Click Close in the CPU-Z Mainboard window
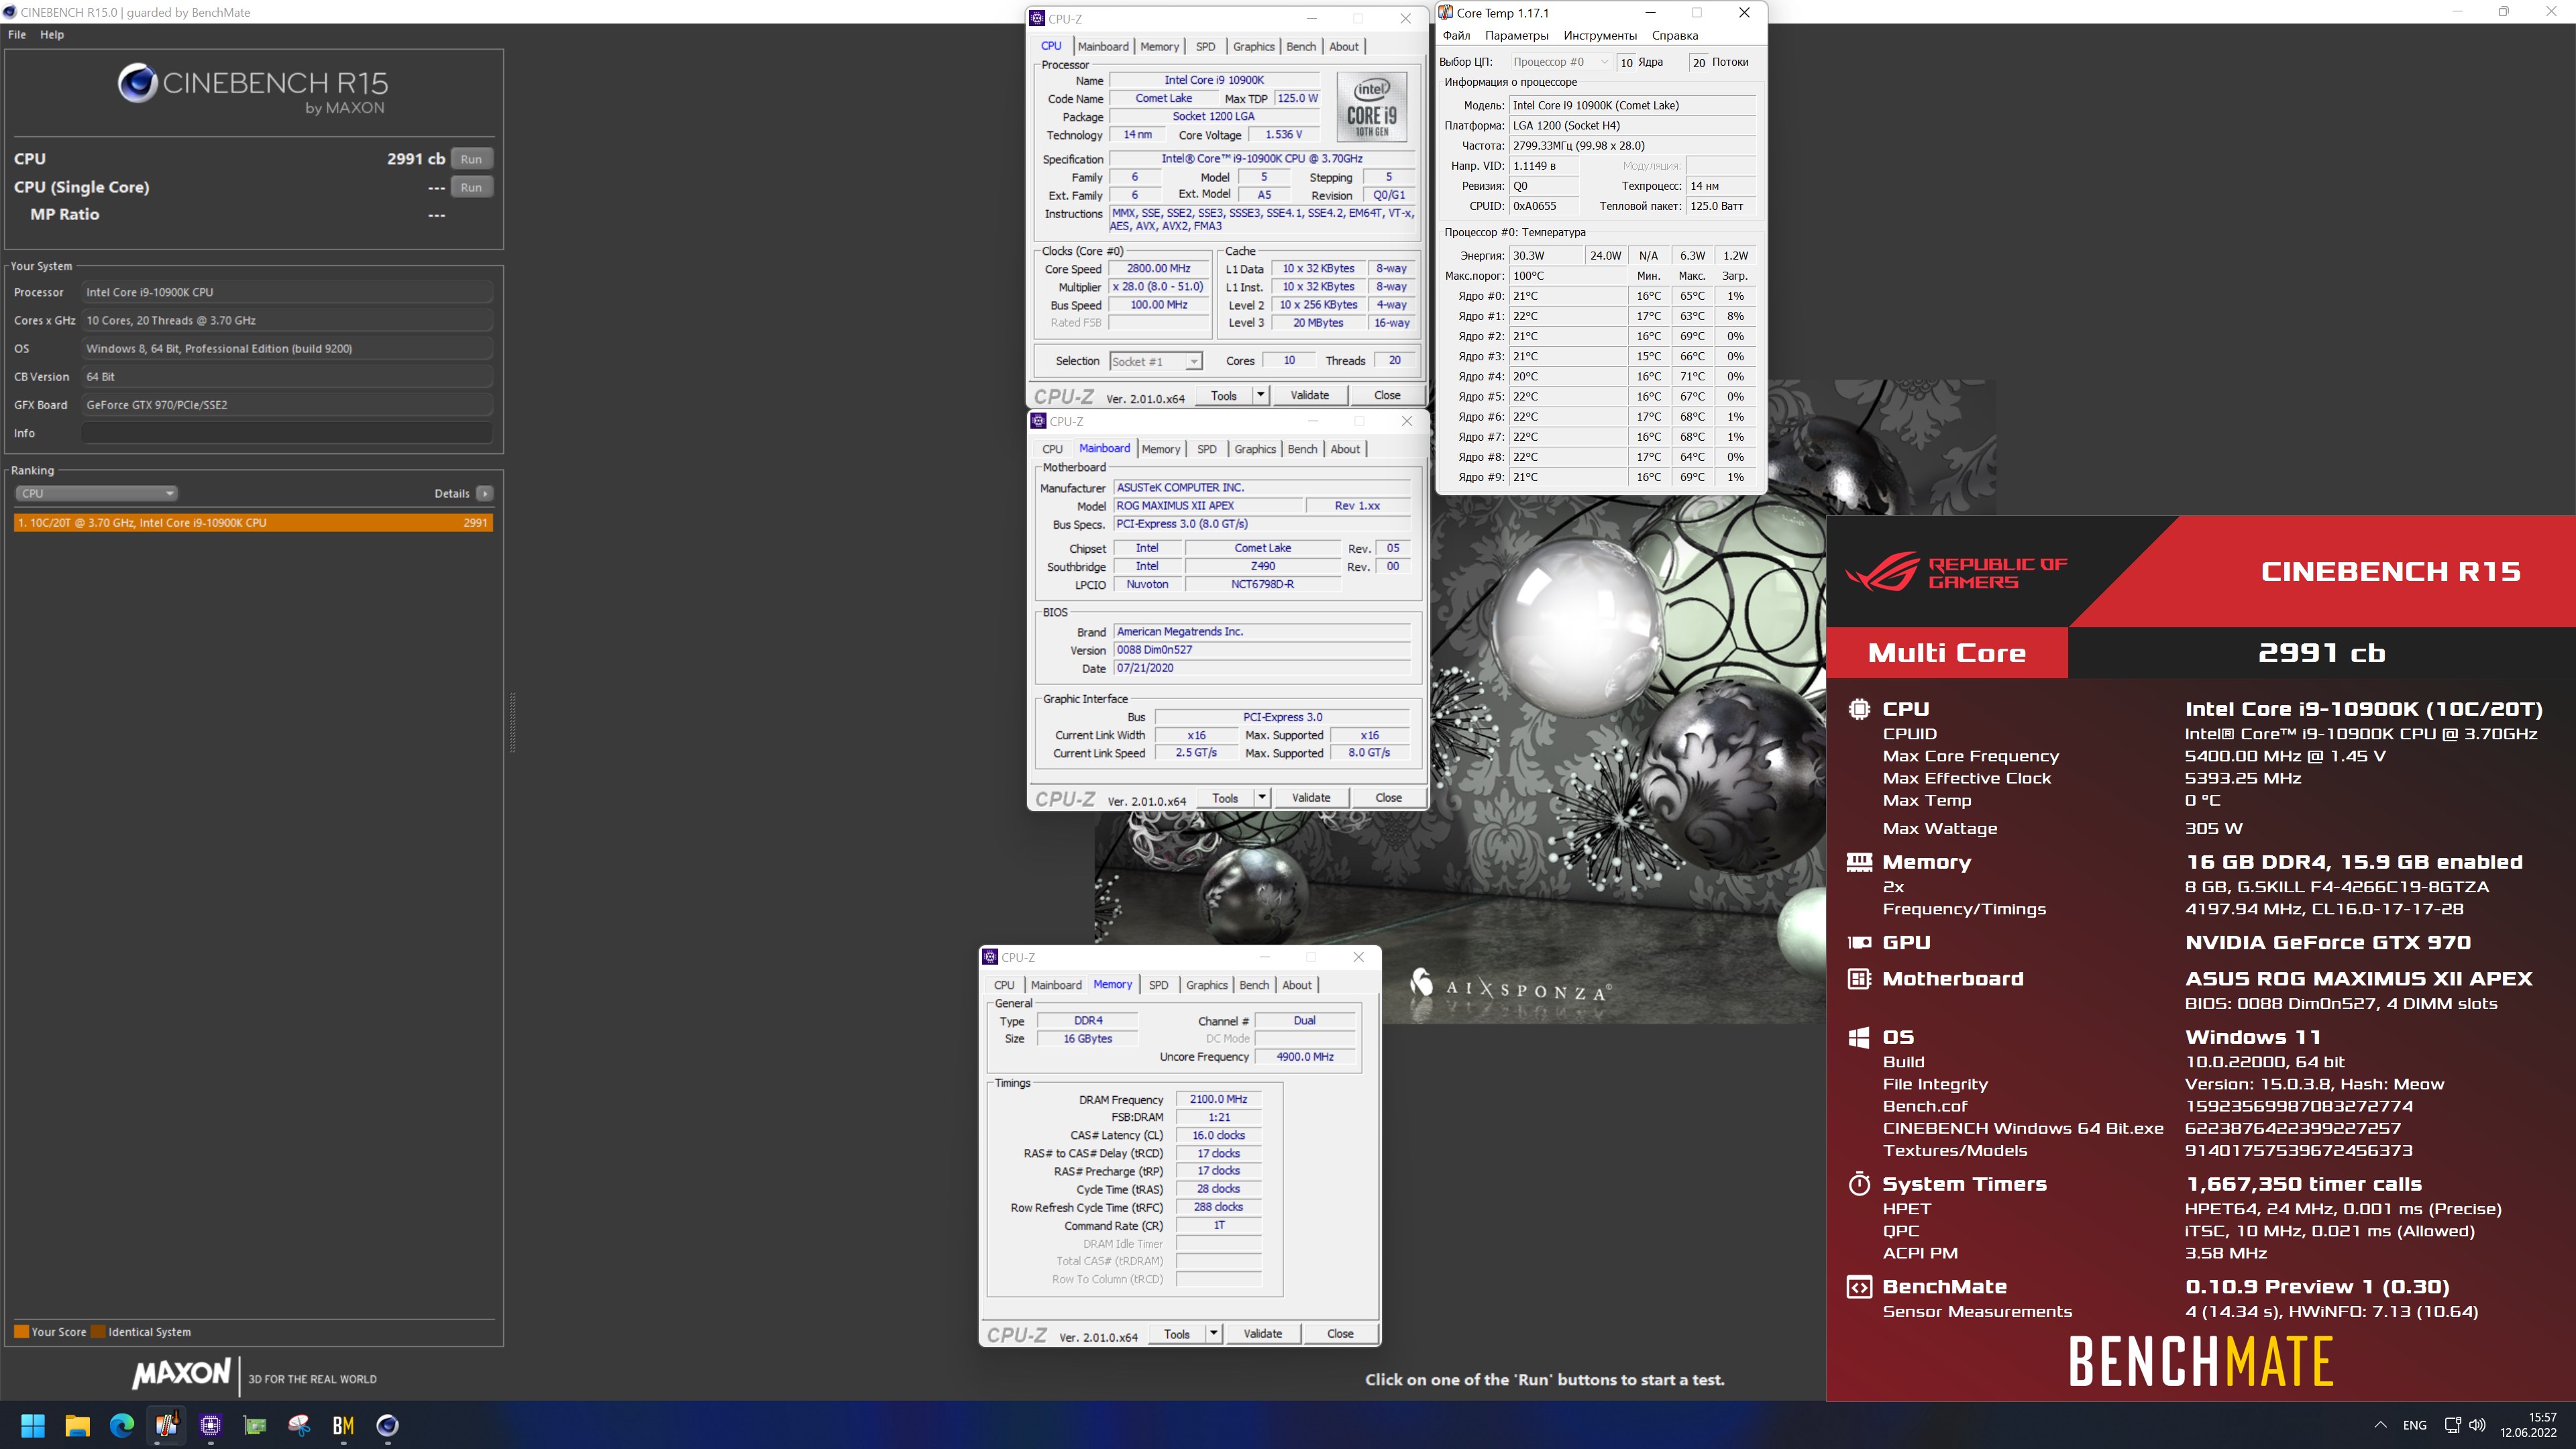The width and height of the screenshot is (2576, 1449). click(1388, 797)
